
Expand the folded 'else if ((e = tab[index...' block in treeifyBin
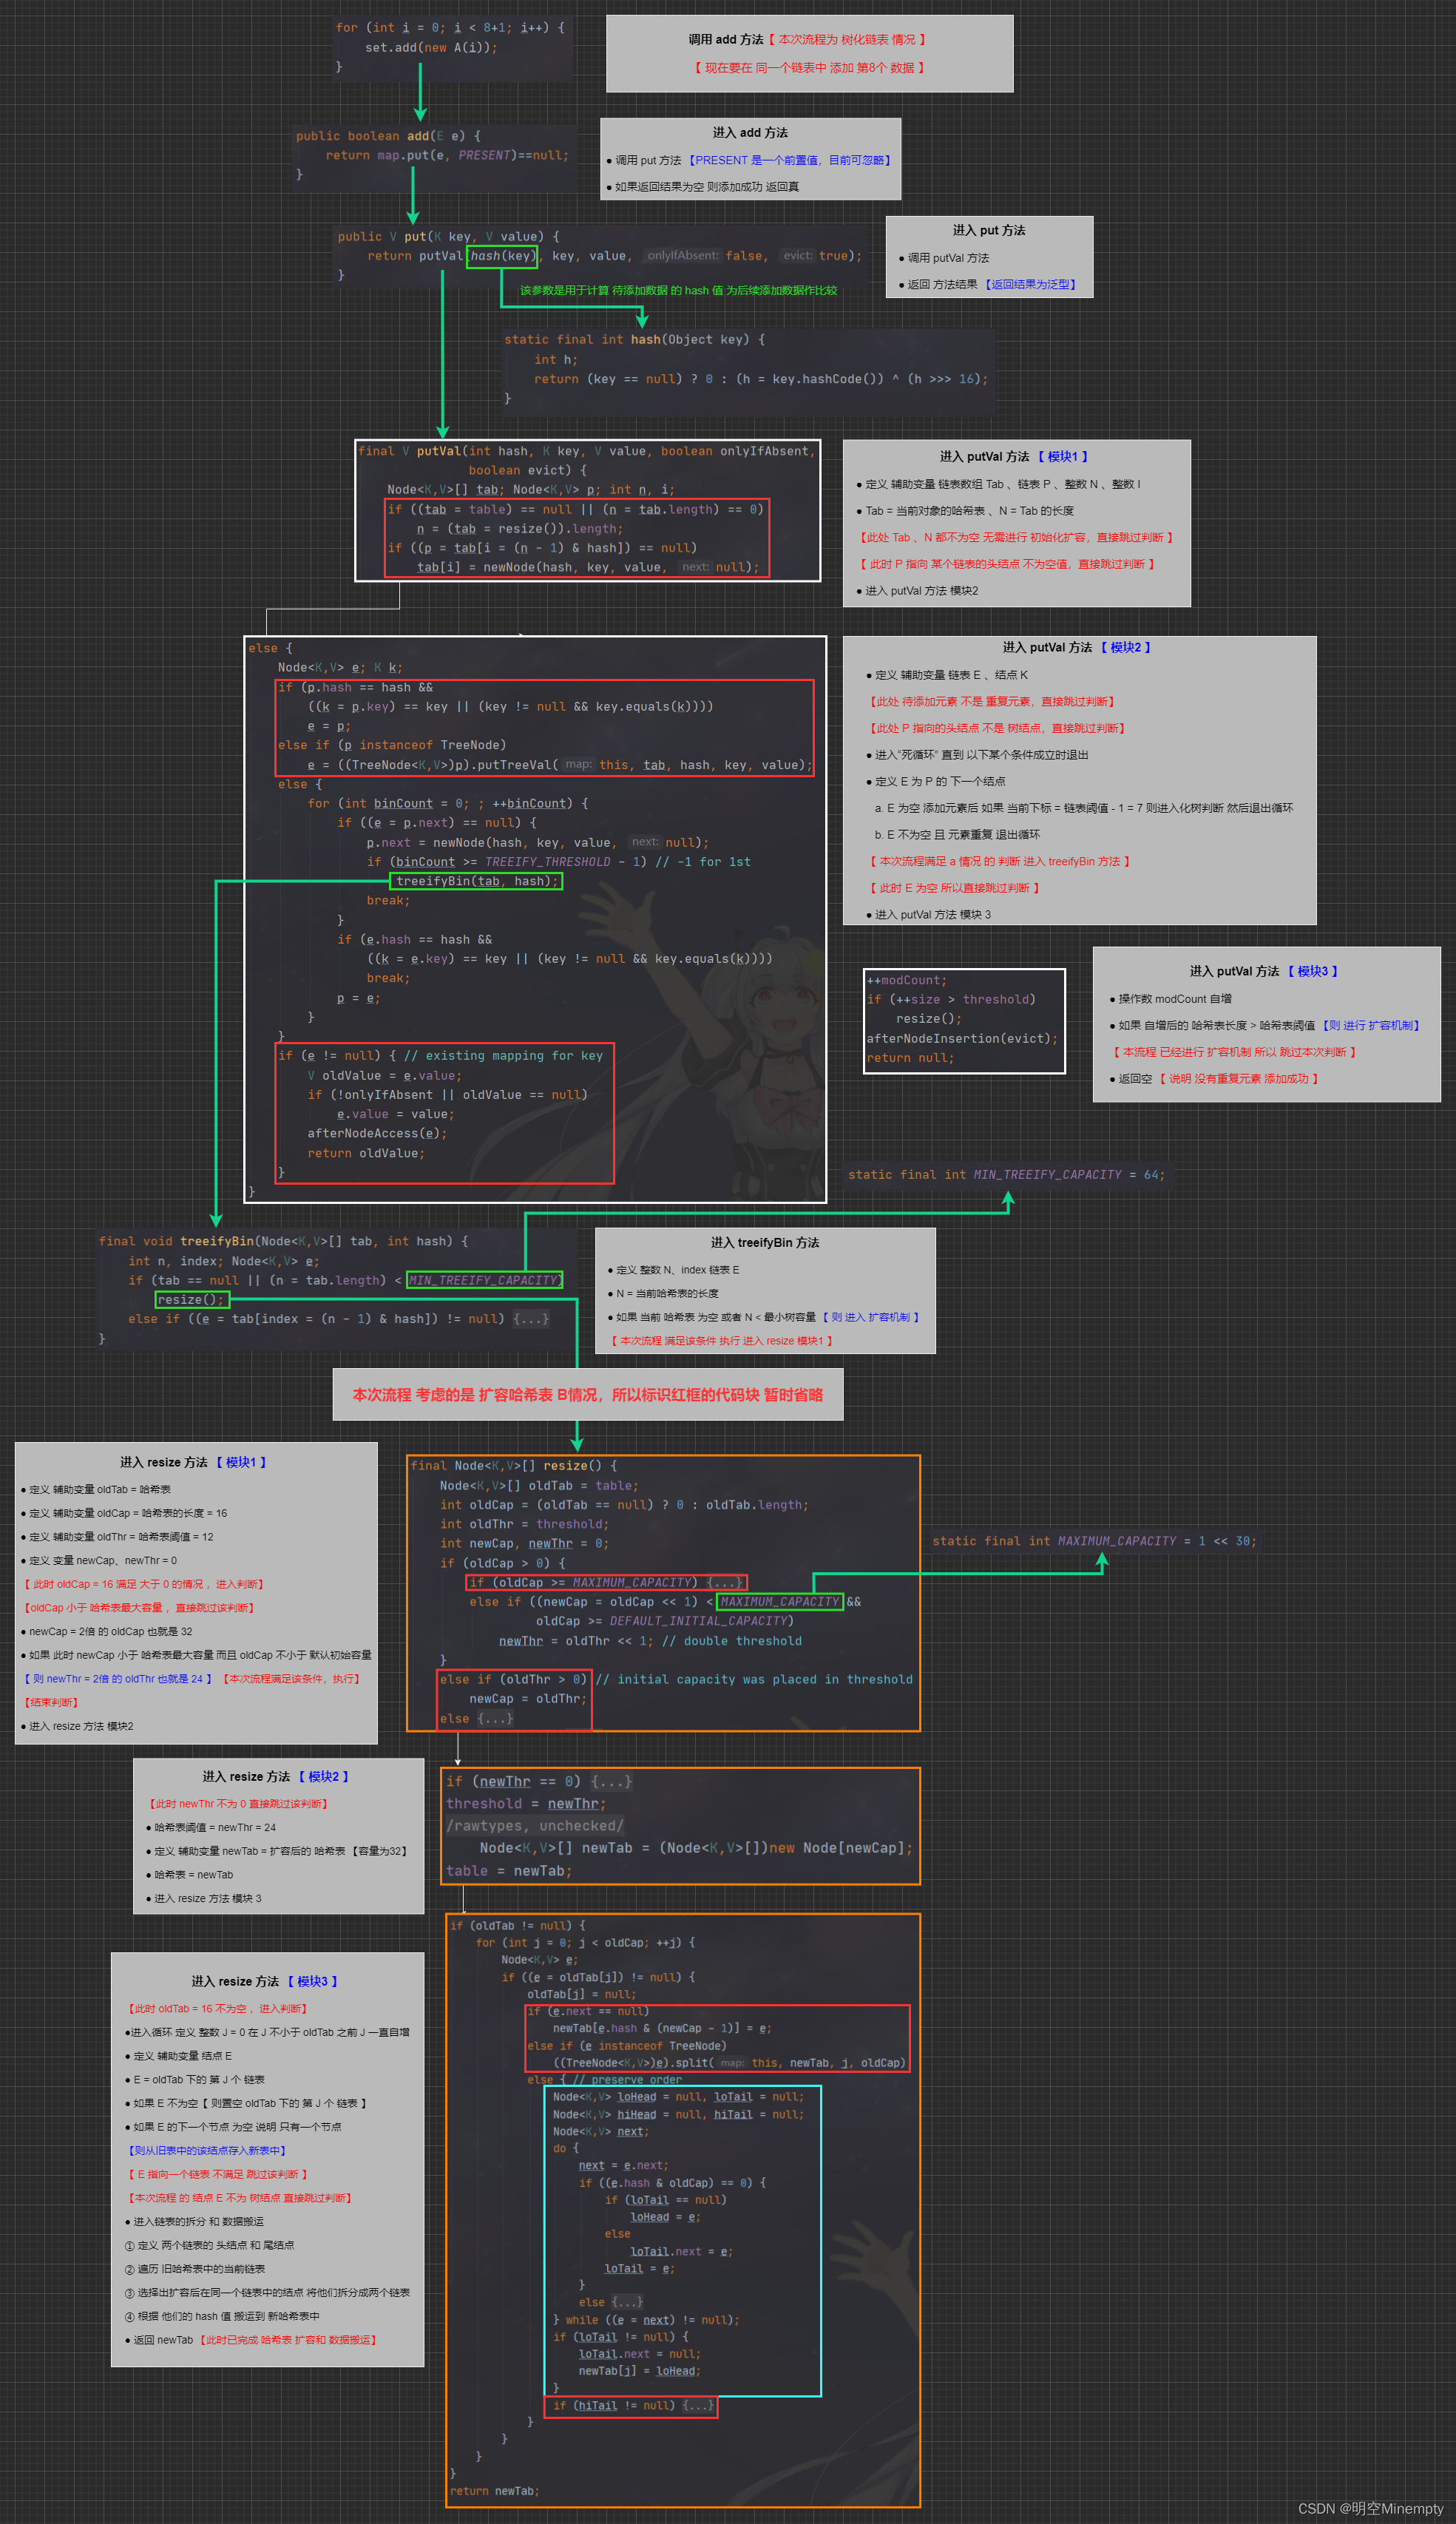(x=531, y=1319)
